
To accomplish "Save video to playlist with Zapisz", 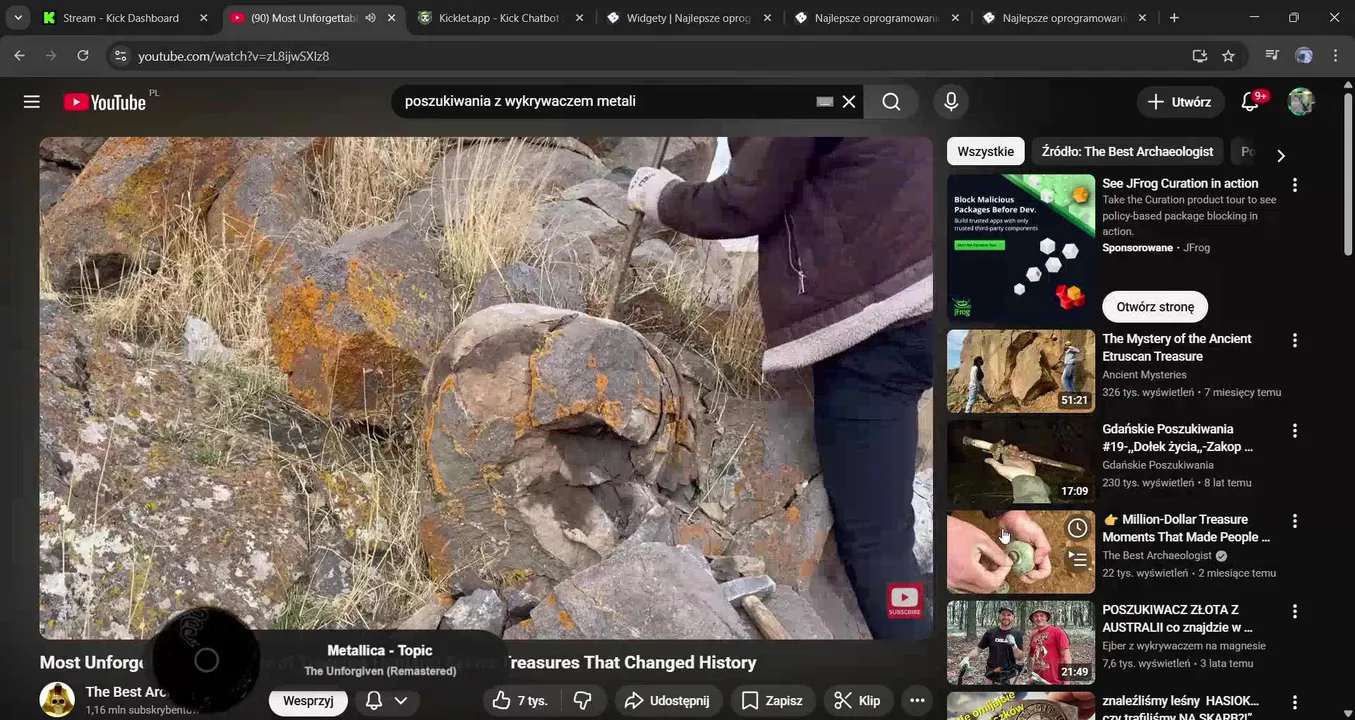I will pyautogui.click(x=773, y=701).
